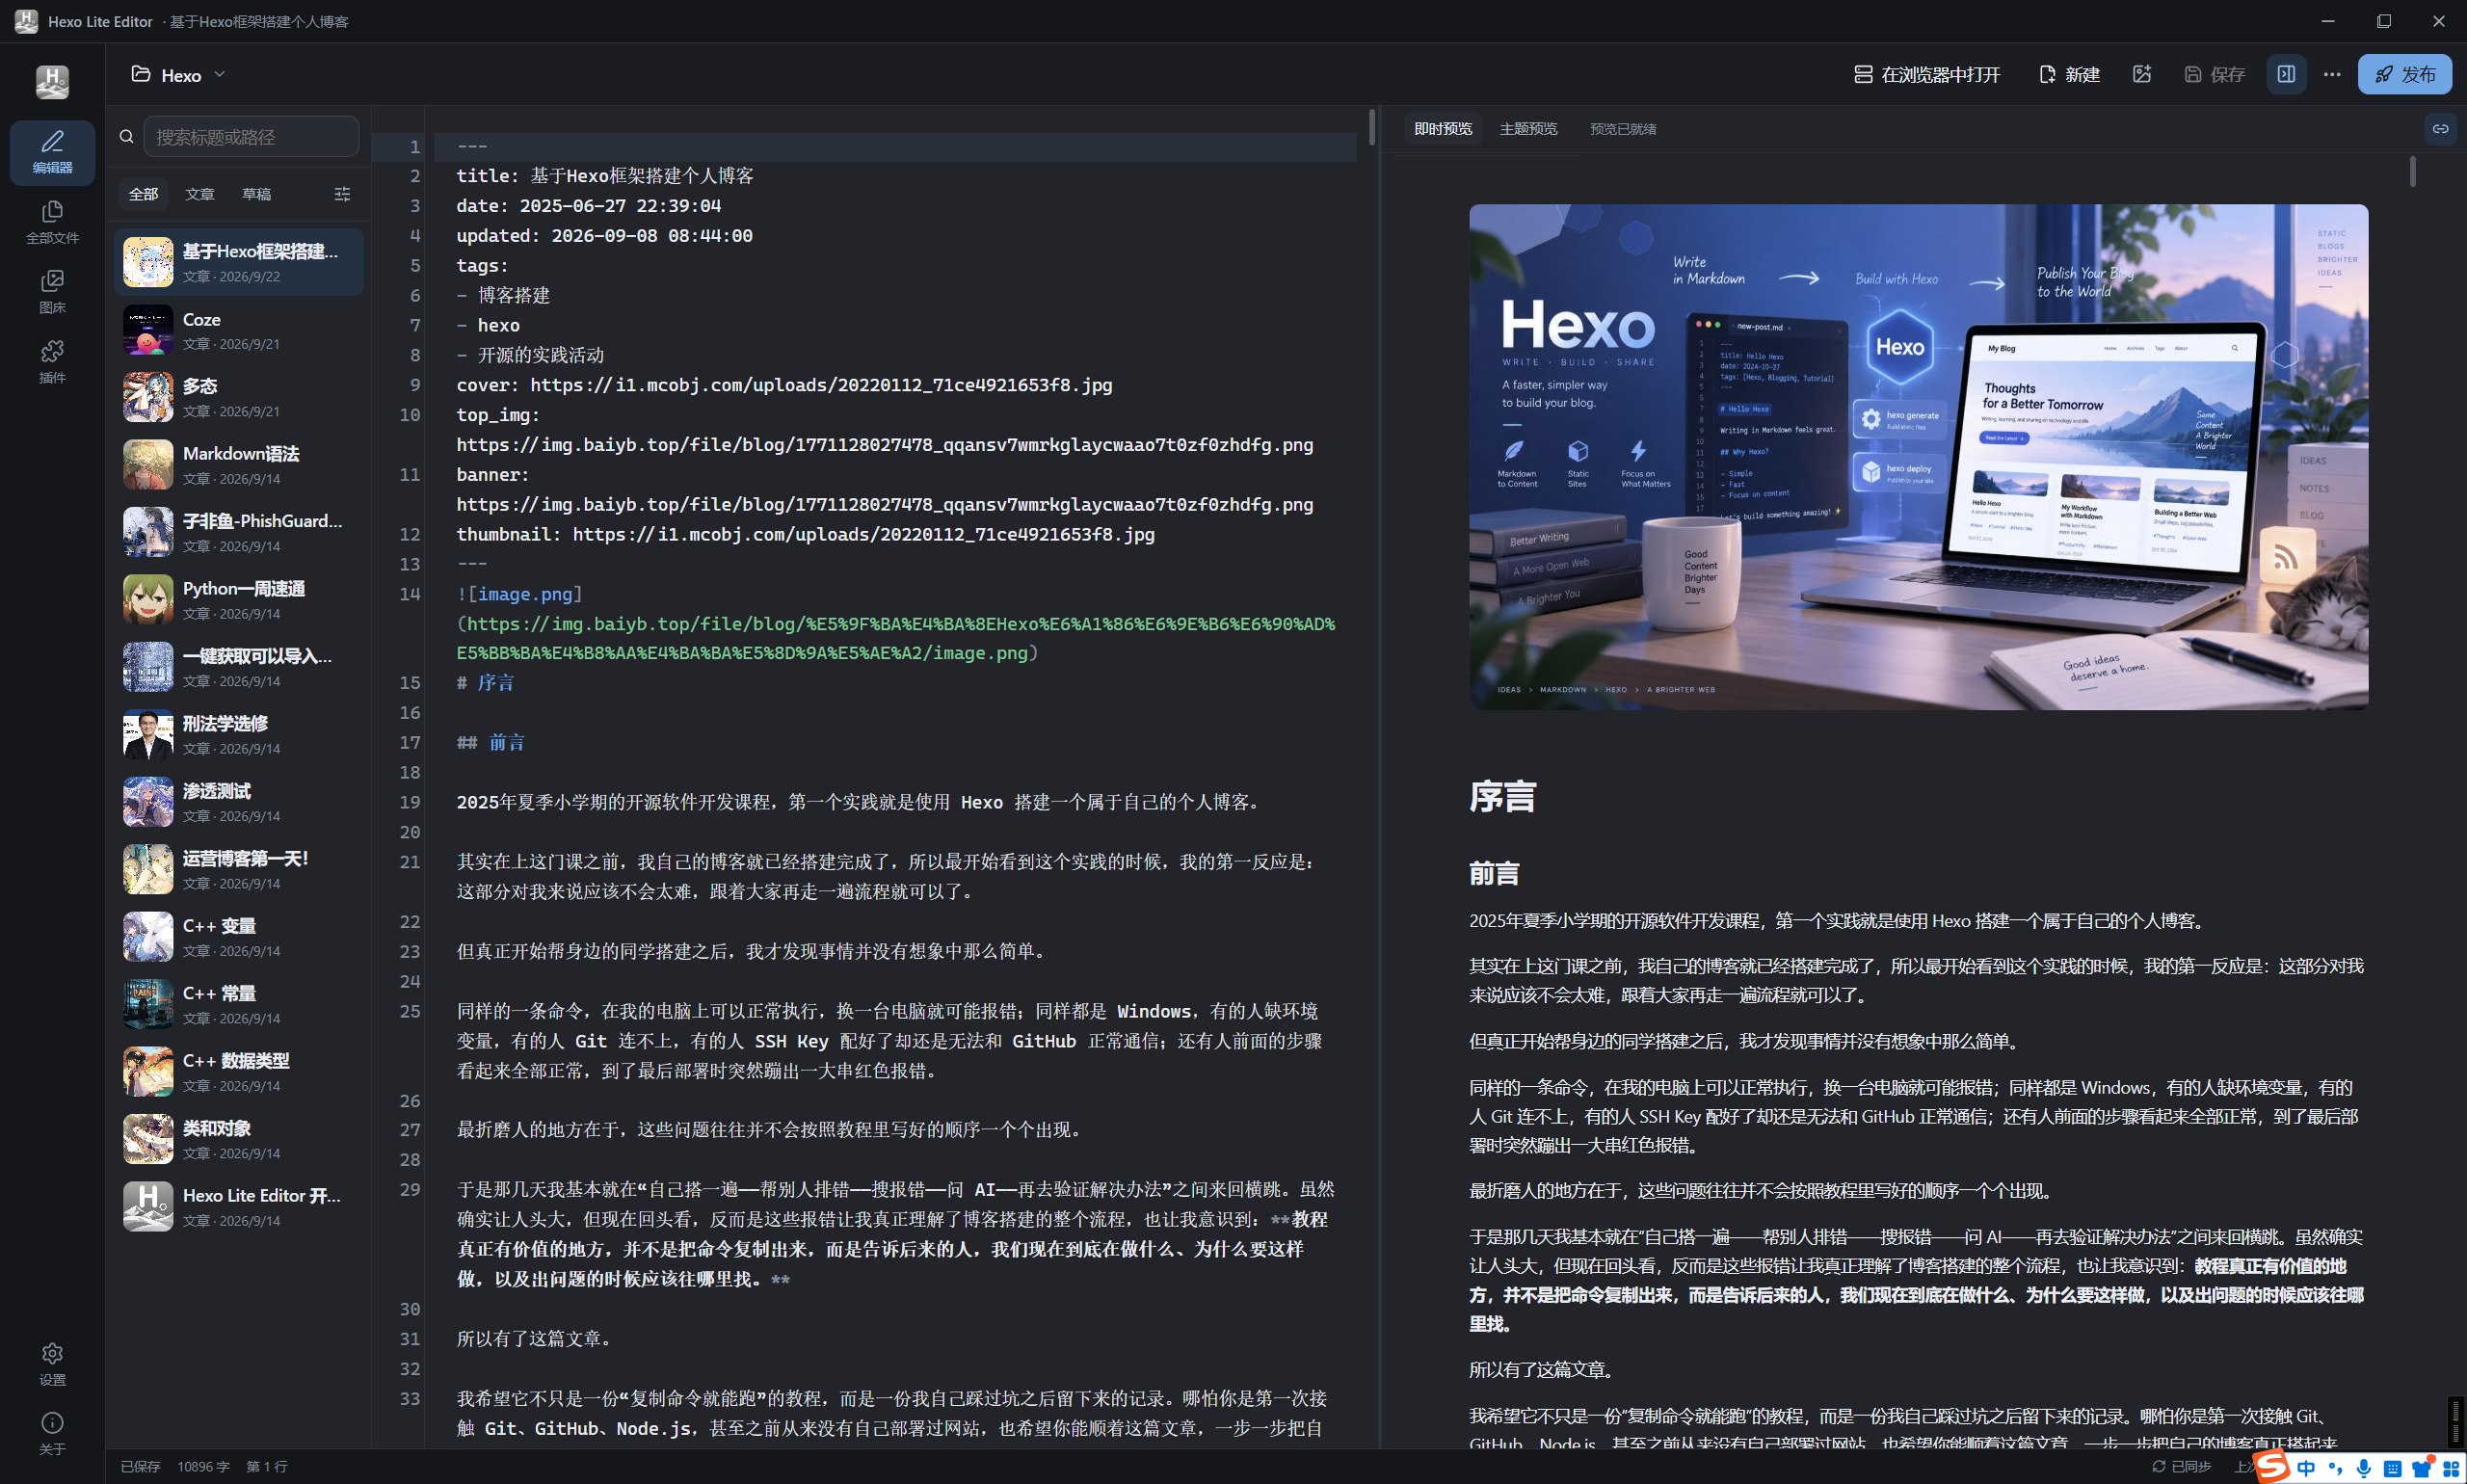Click the 10896 字 word count
Viewport: 2467px width, 1484px height.
pyautogui.click(x=203, y=1467)
